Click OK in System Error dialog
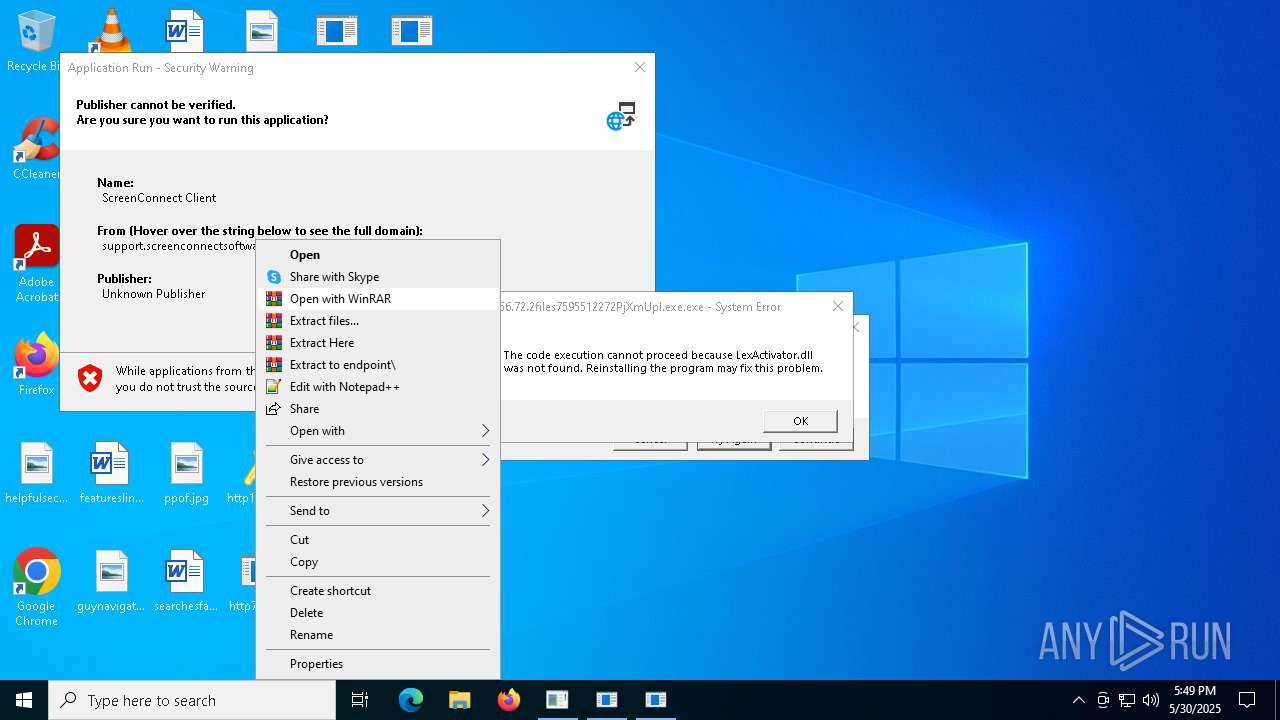This screenshot has width=1280, height=720. click(800, 421)
